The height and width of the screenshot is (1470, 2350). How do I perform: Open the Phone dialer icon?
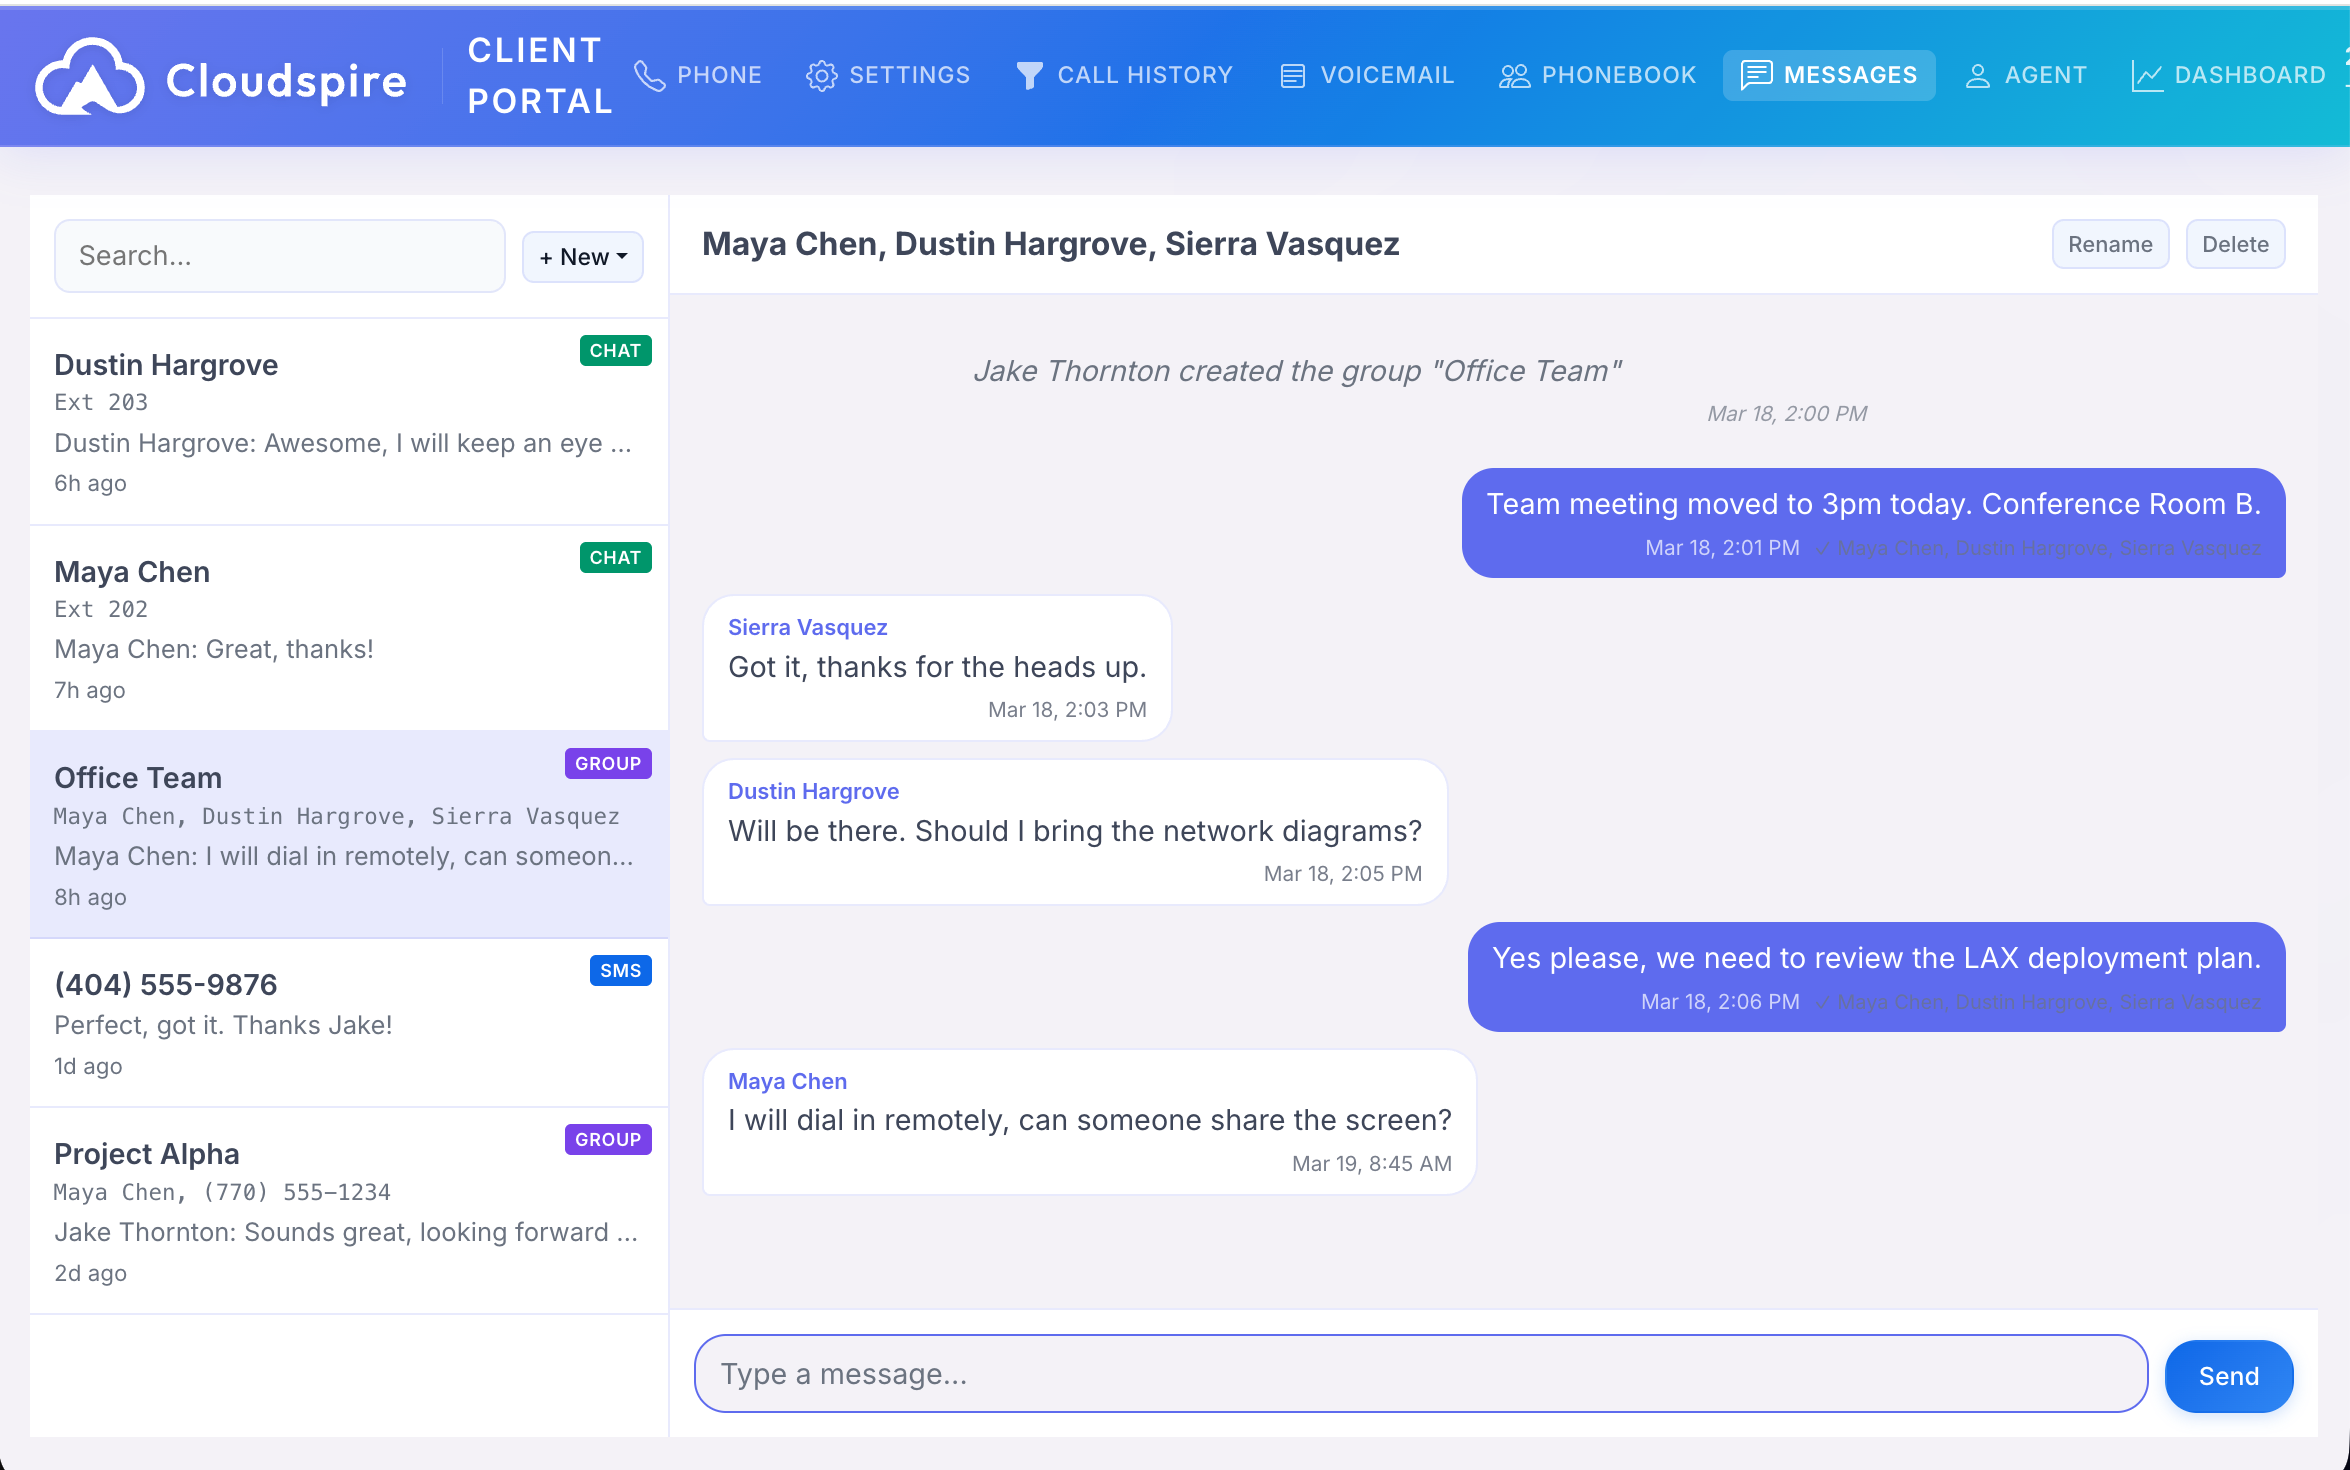[650, 75]
